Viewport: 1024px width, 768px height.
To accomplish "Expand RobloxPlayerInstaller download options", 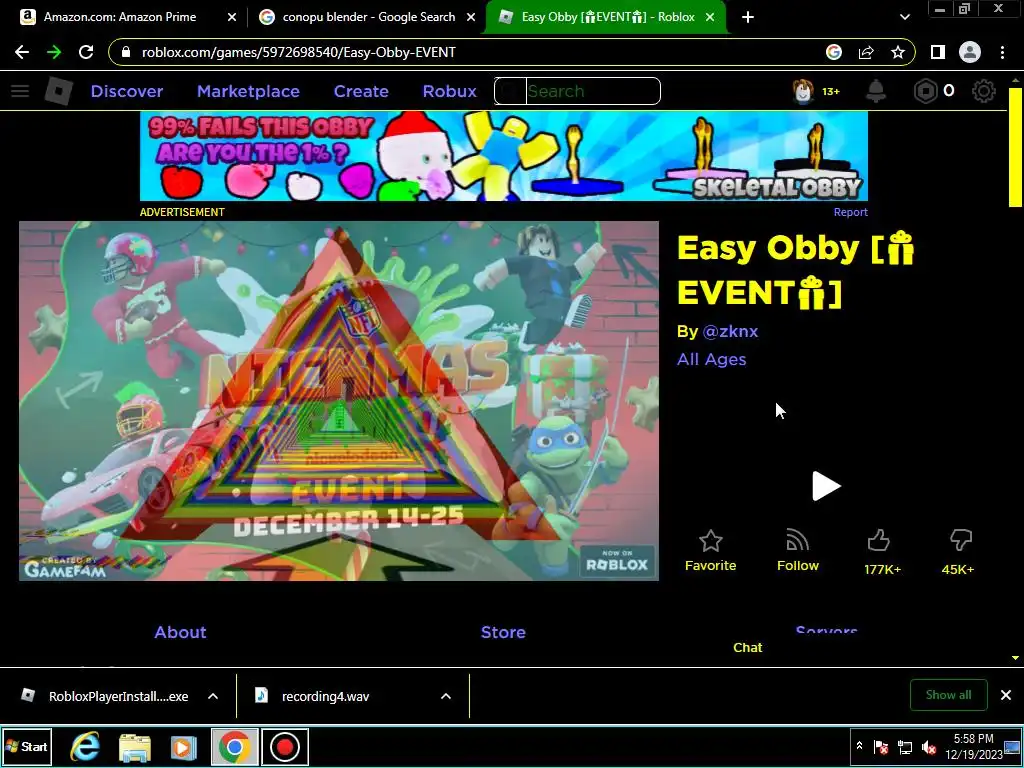I will [x=213, y=696].
